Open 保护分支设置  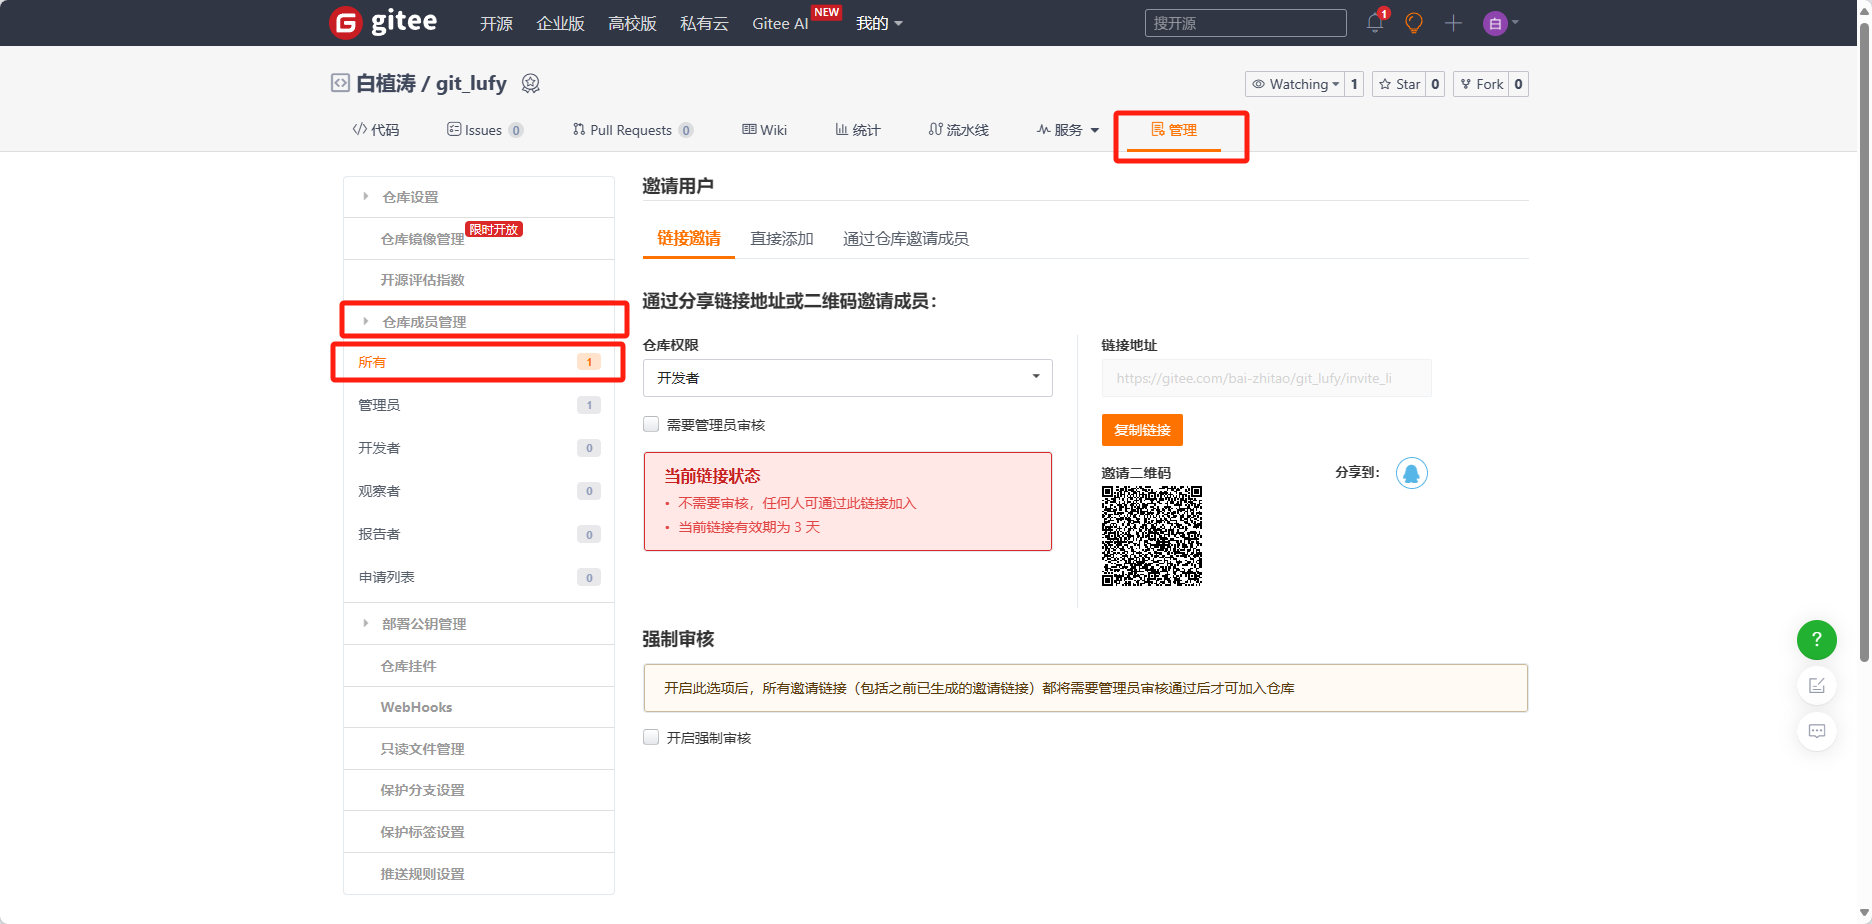point(479,790)
